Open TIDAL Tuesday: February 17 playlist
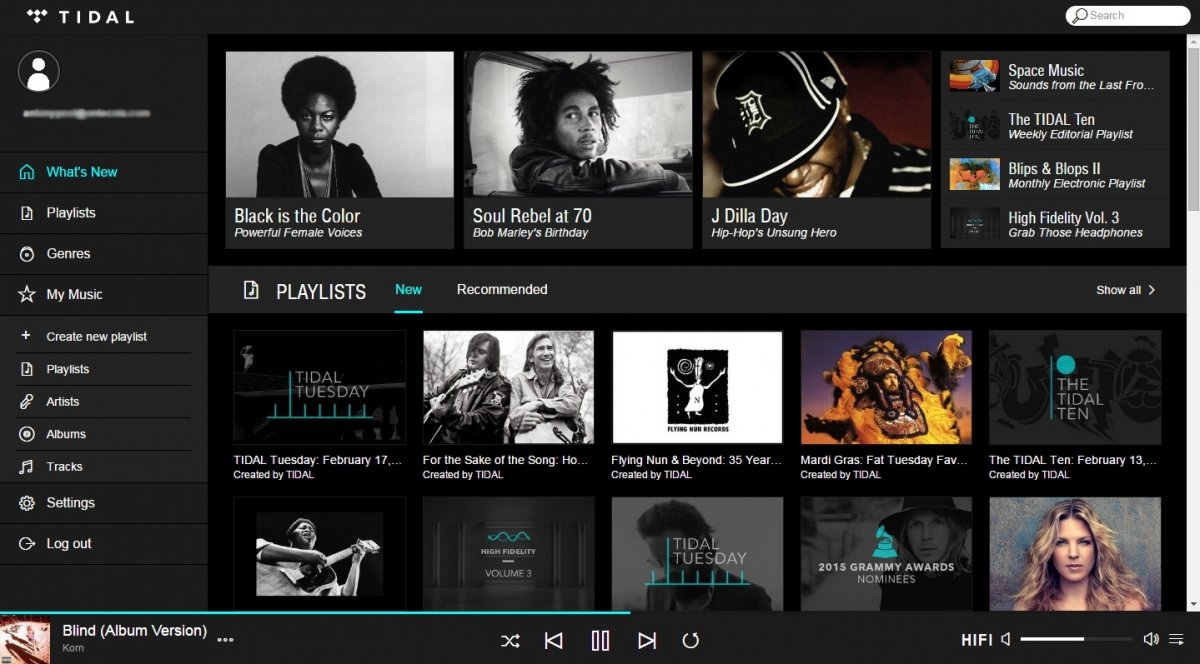 (x=319, y=405)
